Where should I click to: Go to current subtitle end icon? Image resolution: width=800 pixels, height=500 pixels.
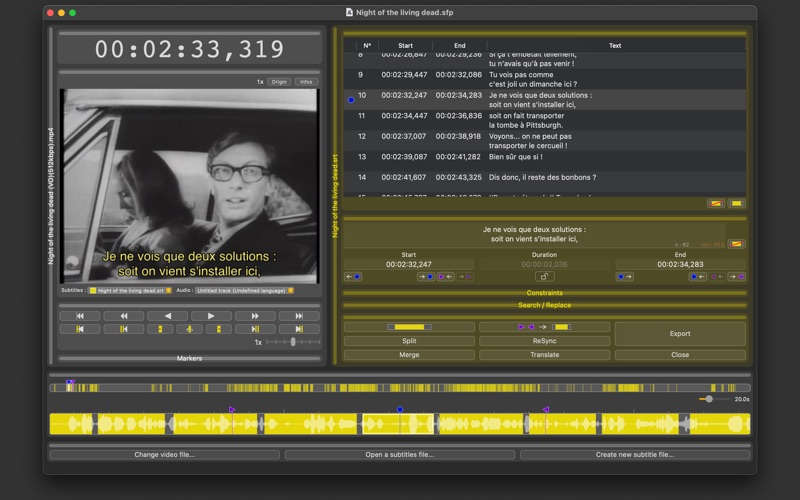(x=219, y=329)
